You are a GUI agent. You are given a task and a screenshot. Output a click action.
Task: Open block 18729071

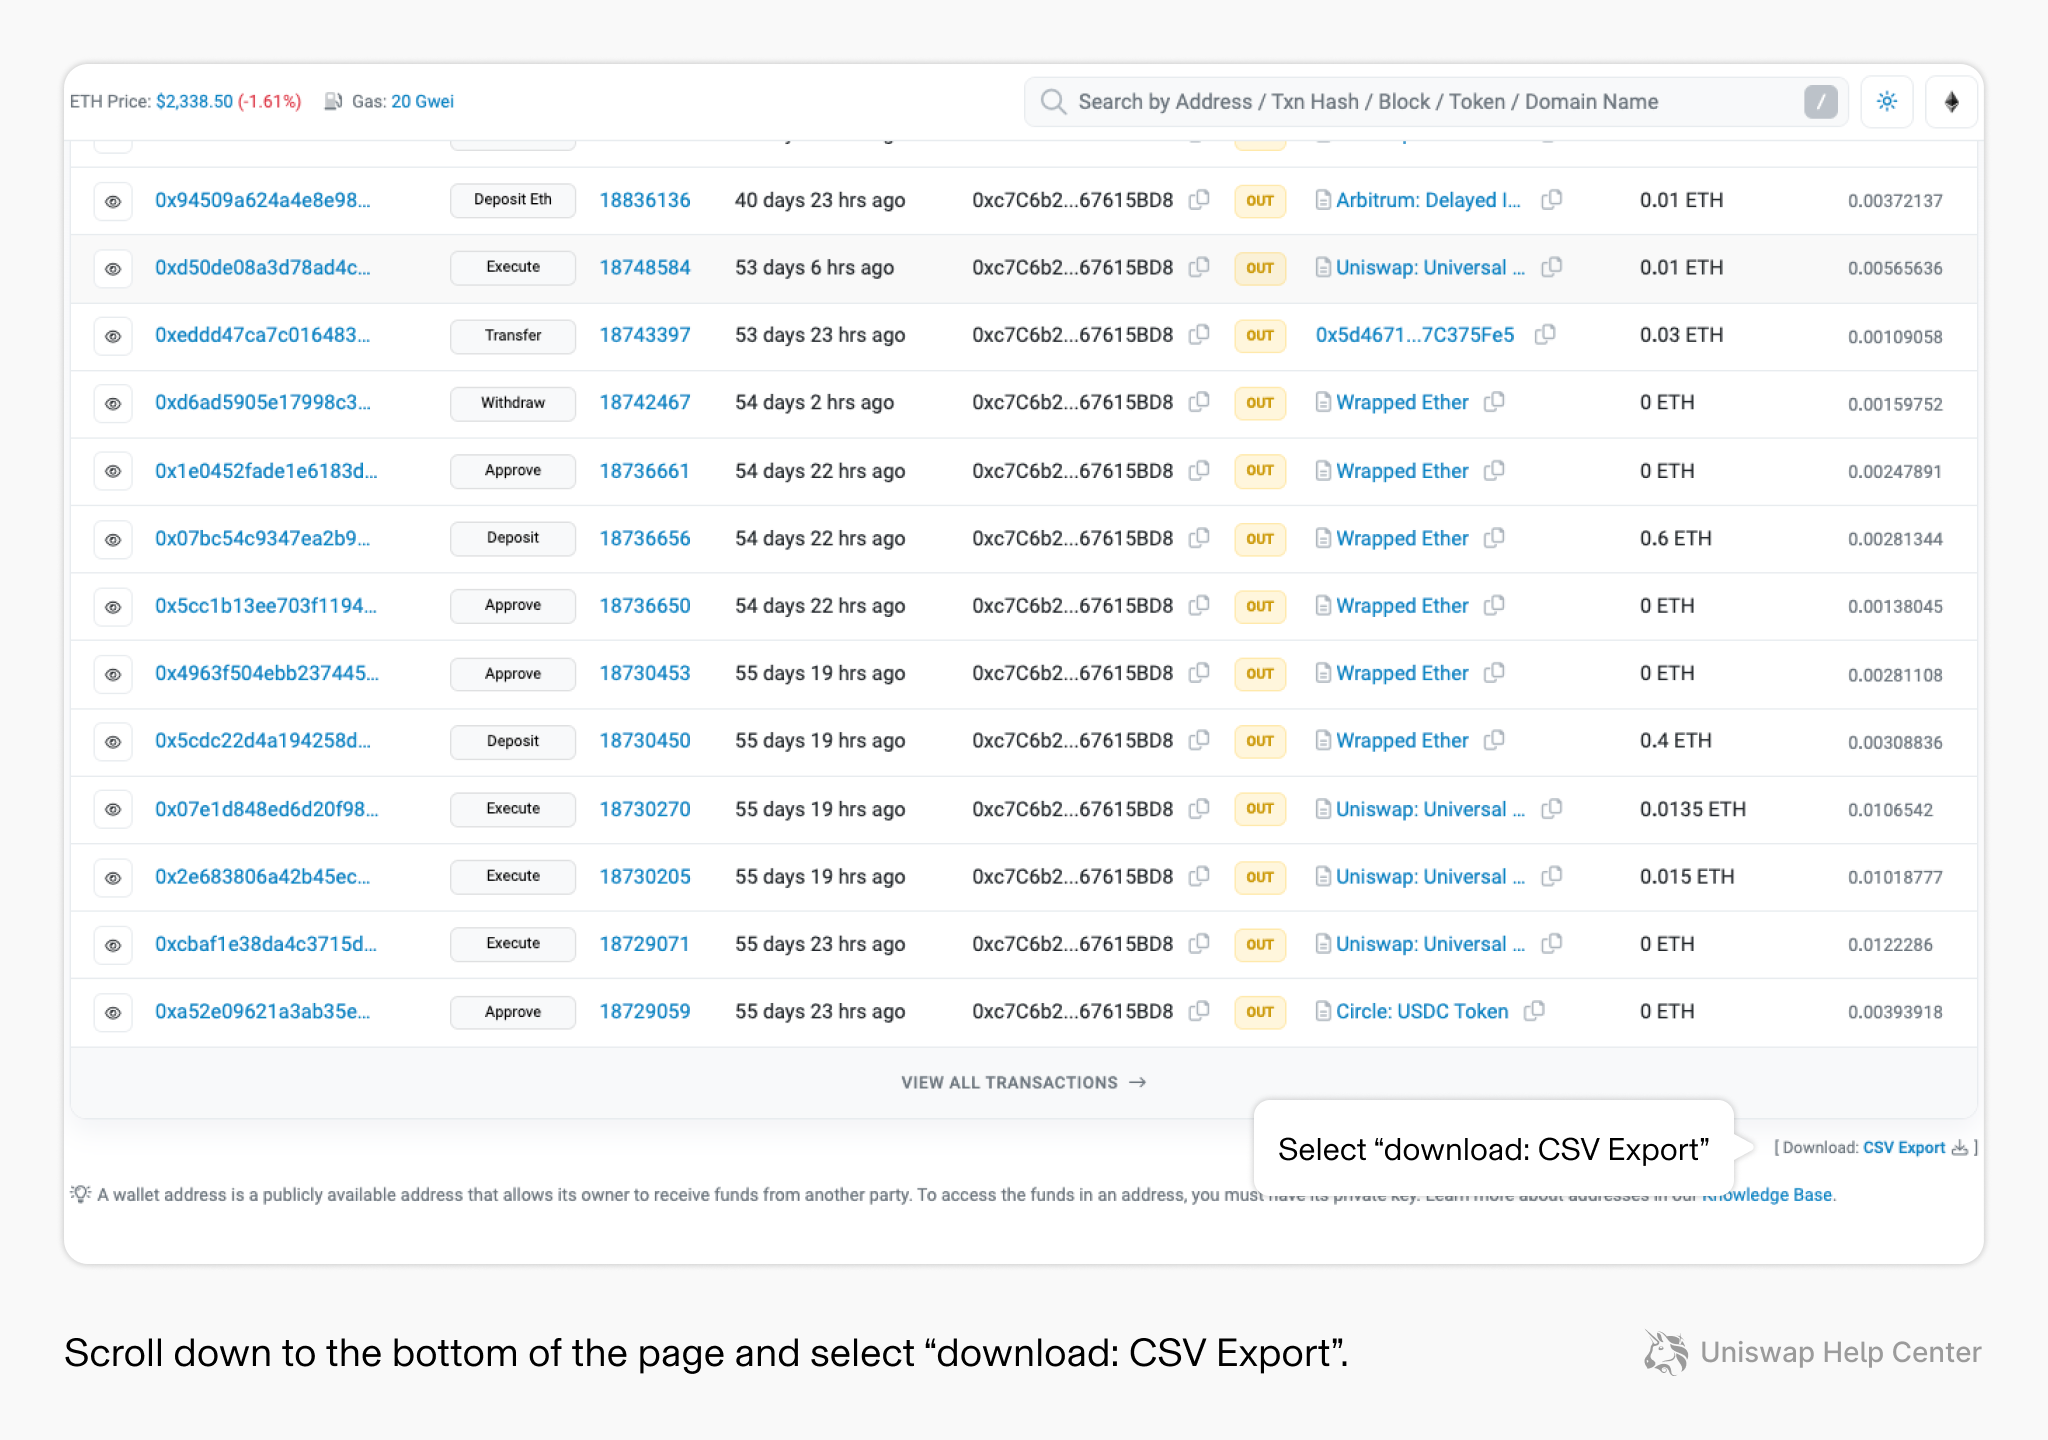pos(645,944)
